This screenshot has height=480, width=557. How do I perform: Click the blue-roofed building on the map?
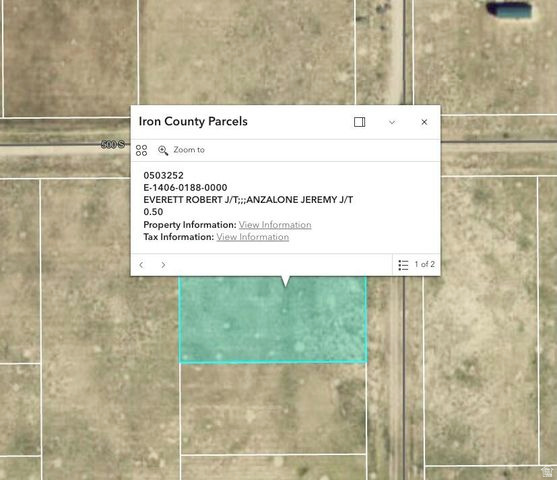511,11
